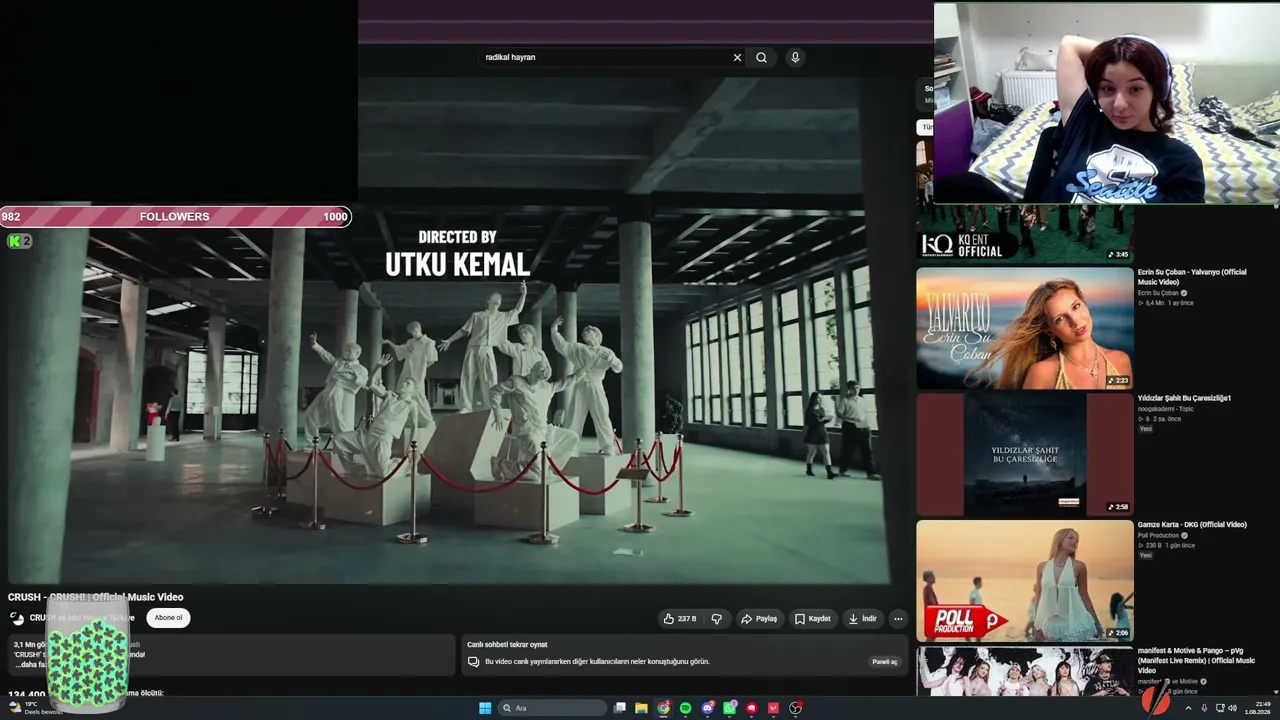Open the volume tray icon
Viewport: 1280px width, 720px height.
1233,708
